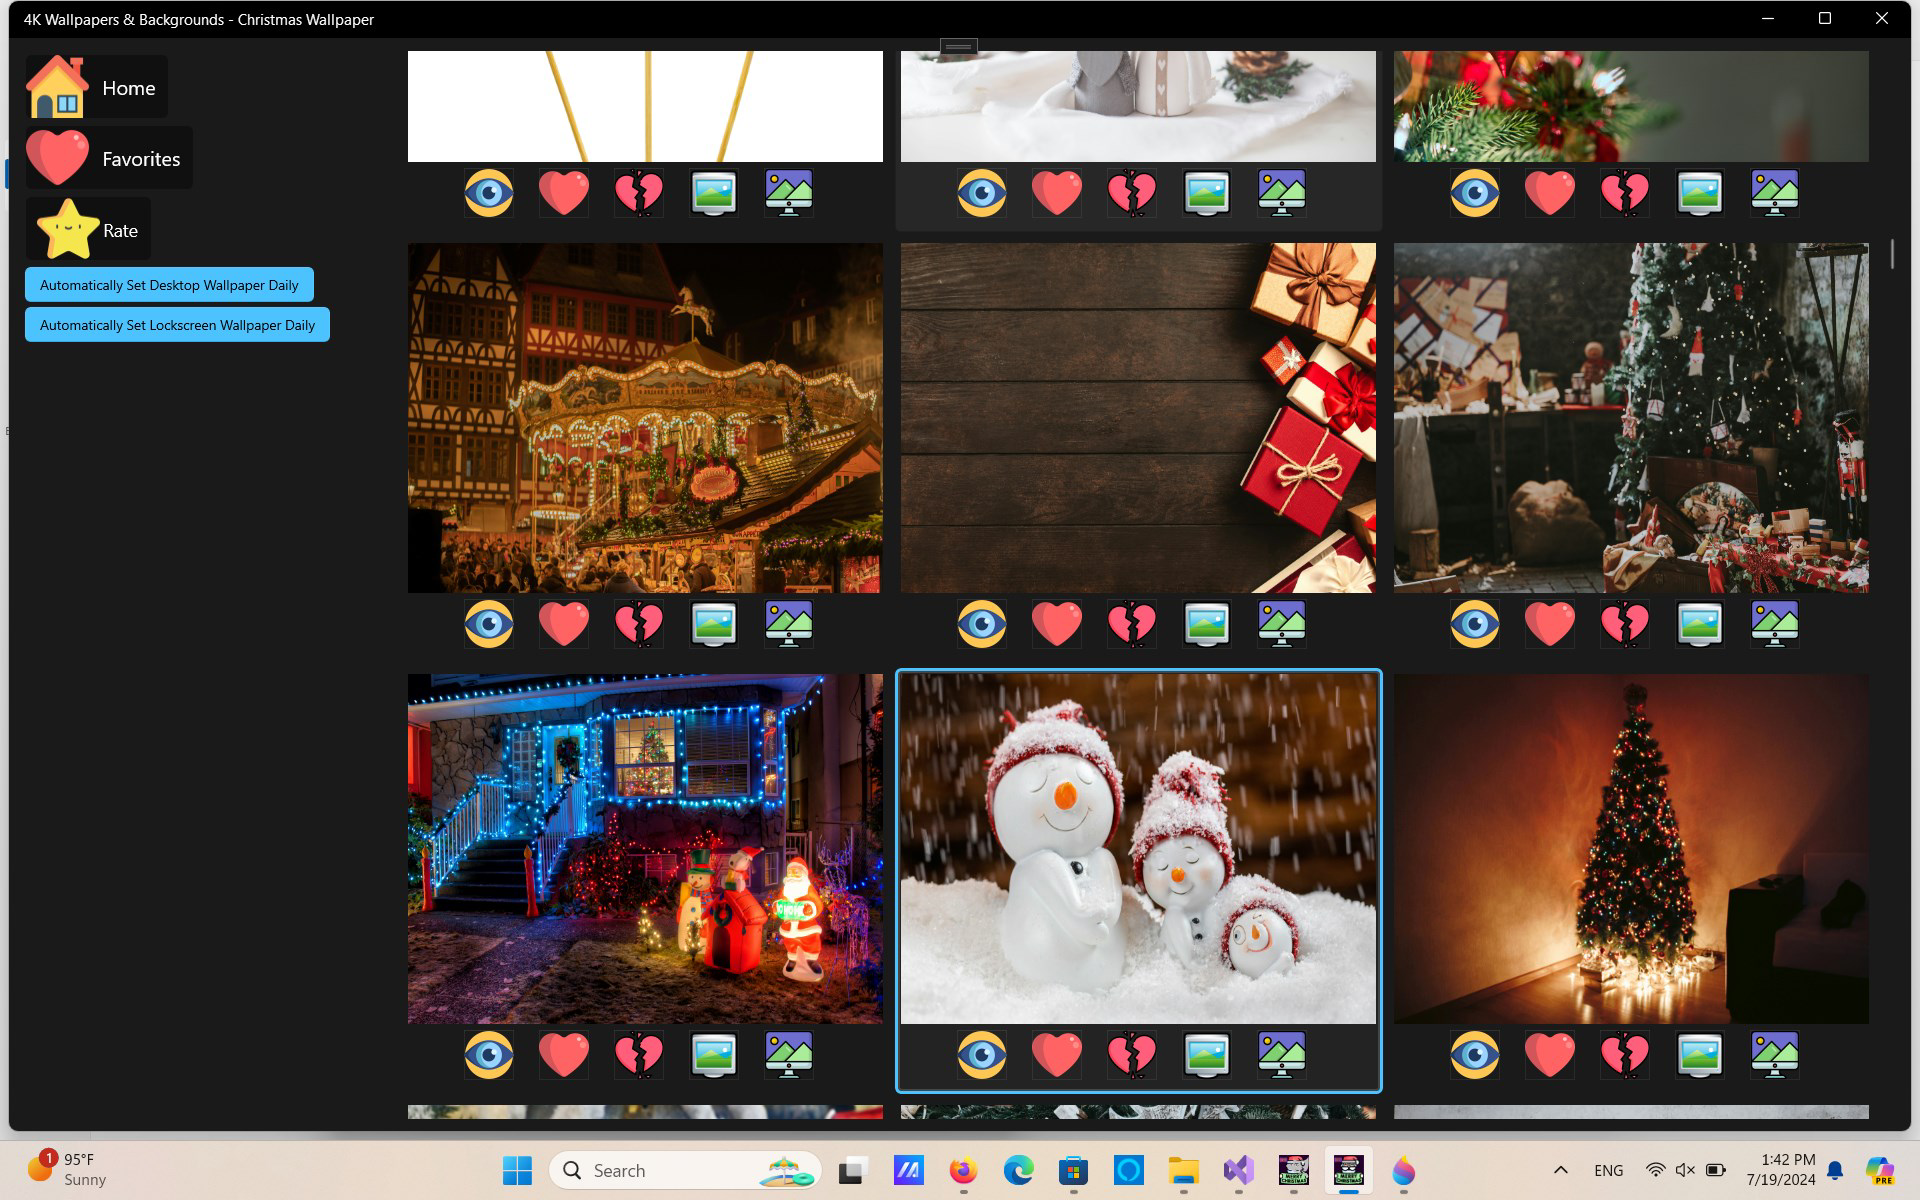Preview the carousel wallpaper with its eye icon
Screen dimensions: 1920x1200
pyautogui.click(x=488, y=624)
